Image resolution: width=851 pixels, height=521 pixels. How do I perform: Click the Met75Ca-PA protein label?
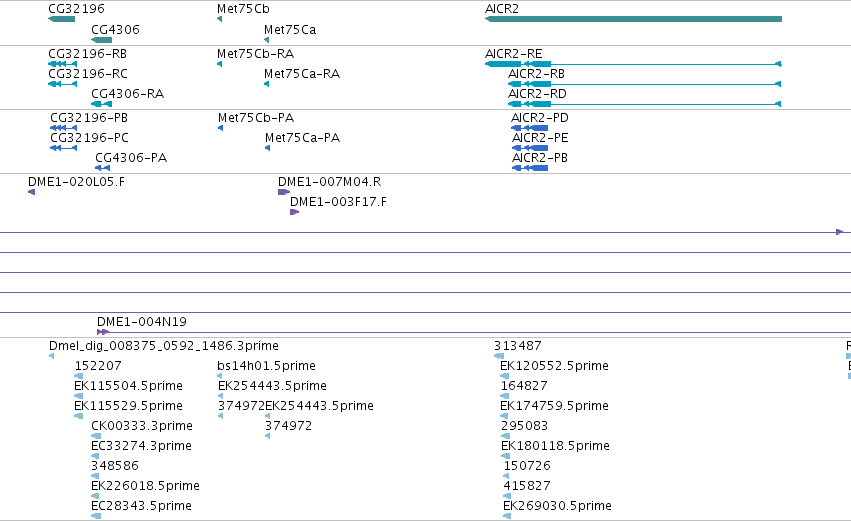point(302,138)
